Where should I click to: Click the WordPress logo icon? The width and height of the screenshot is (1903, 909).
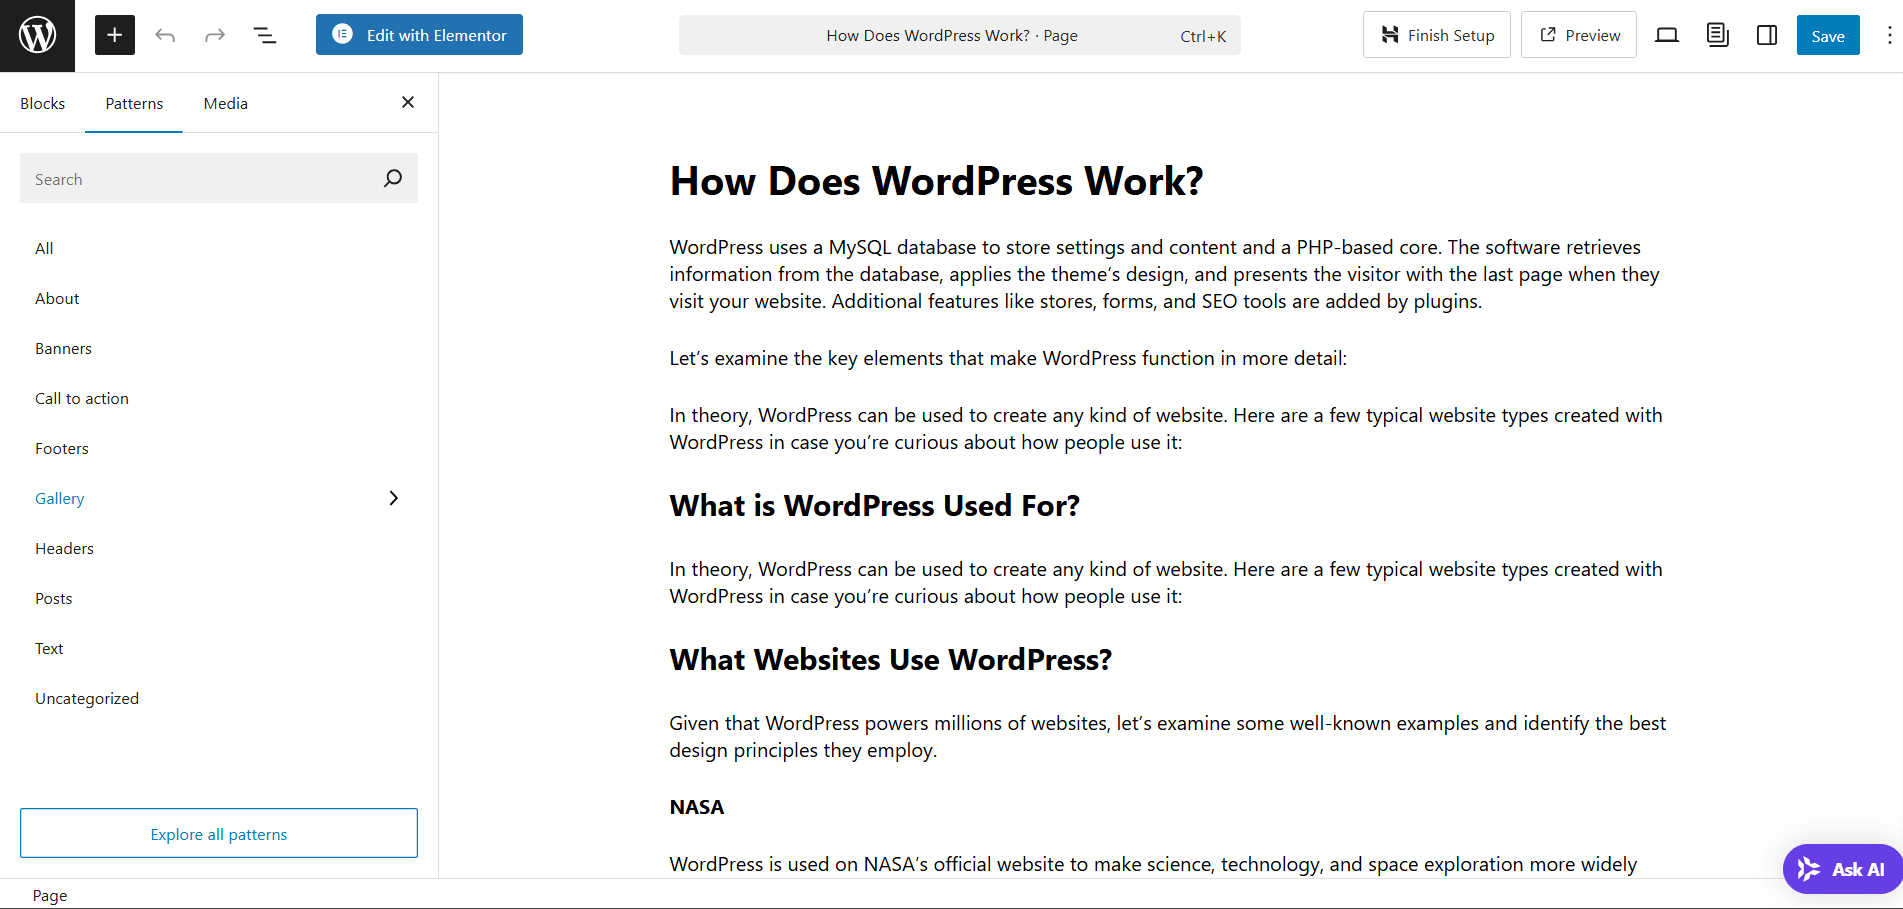37,36
